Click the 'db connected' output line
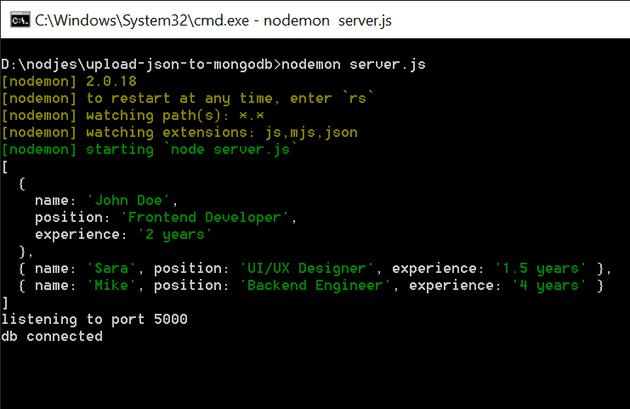The width and height of the screenshot is (630, 409). point(52,336)
